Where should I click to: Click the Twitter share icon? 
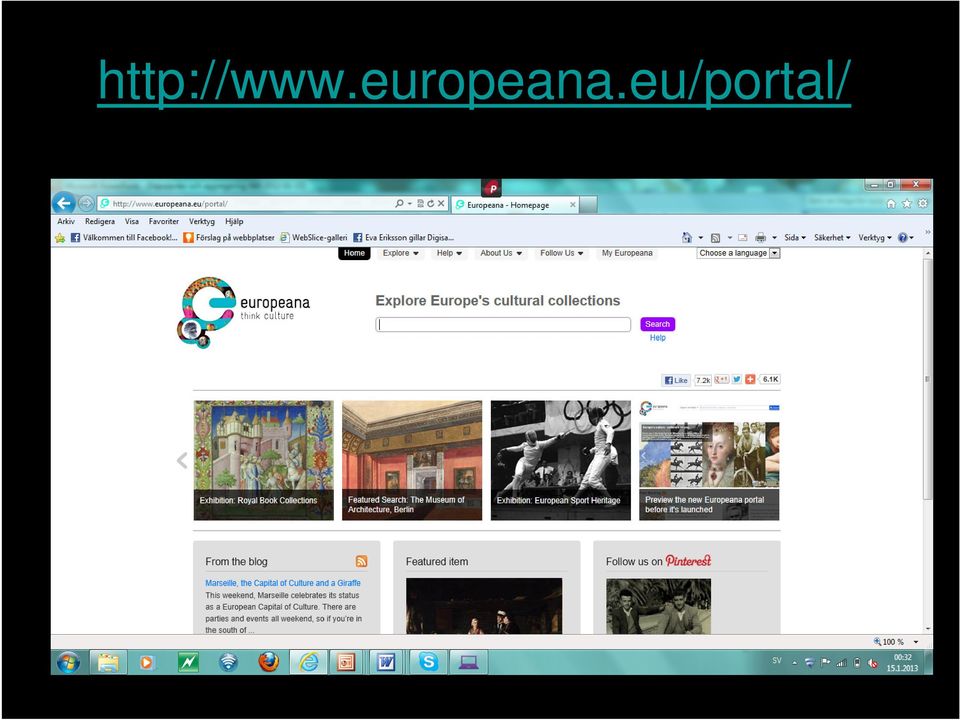(x=737, y=380)
